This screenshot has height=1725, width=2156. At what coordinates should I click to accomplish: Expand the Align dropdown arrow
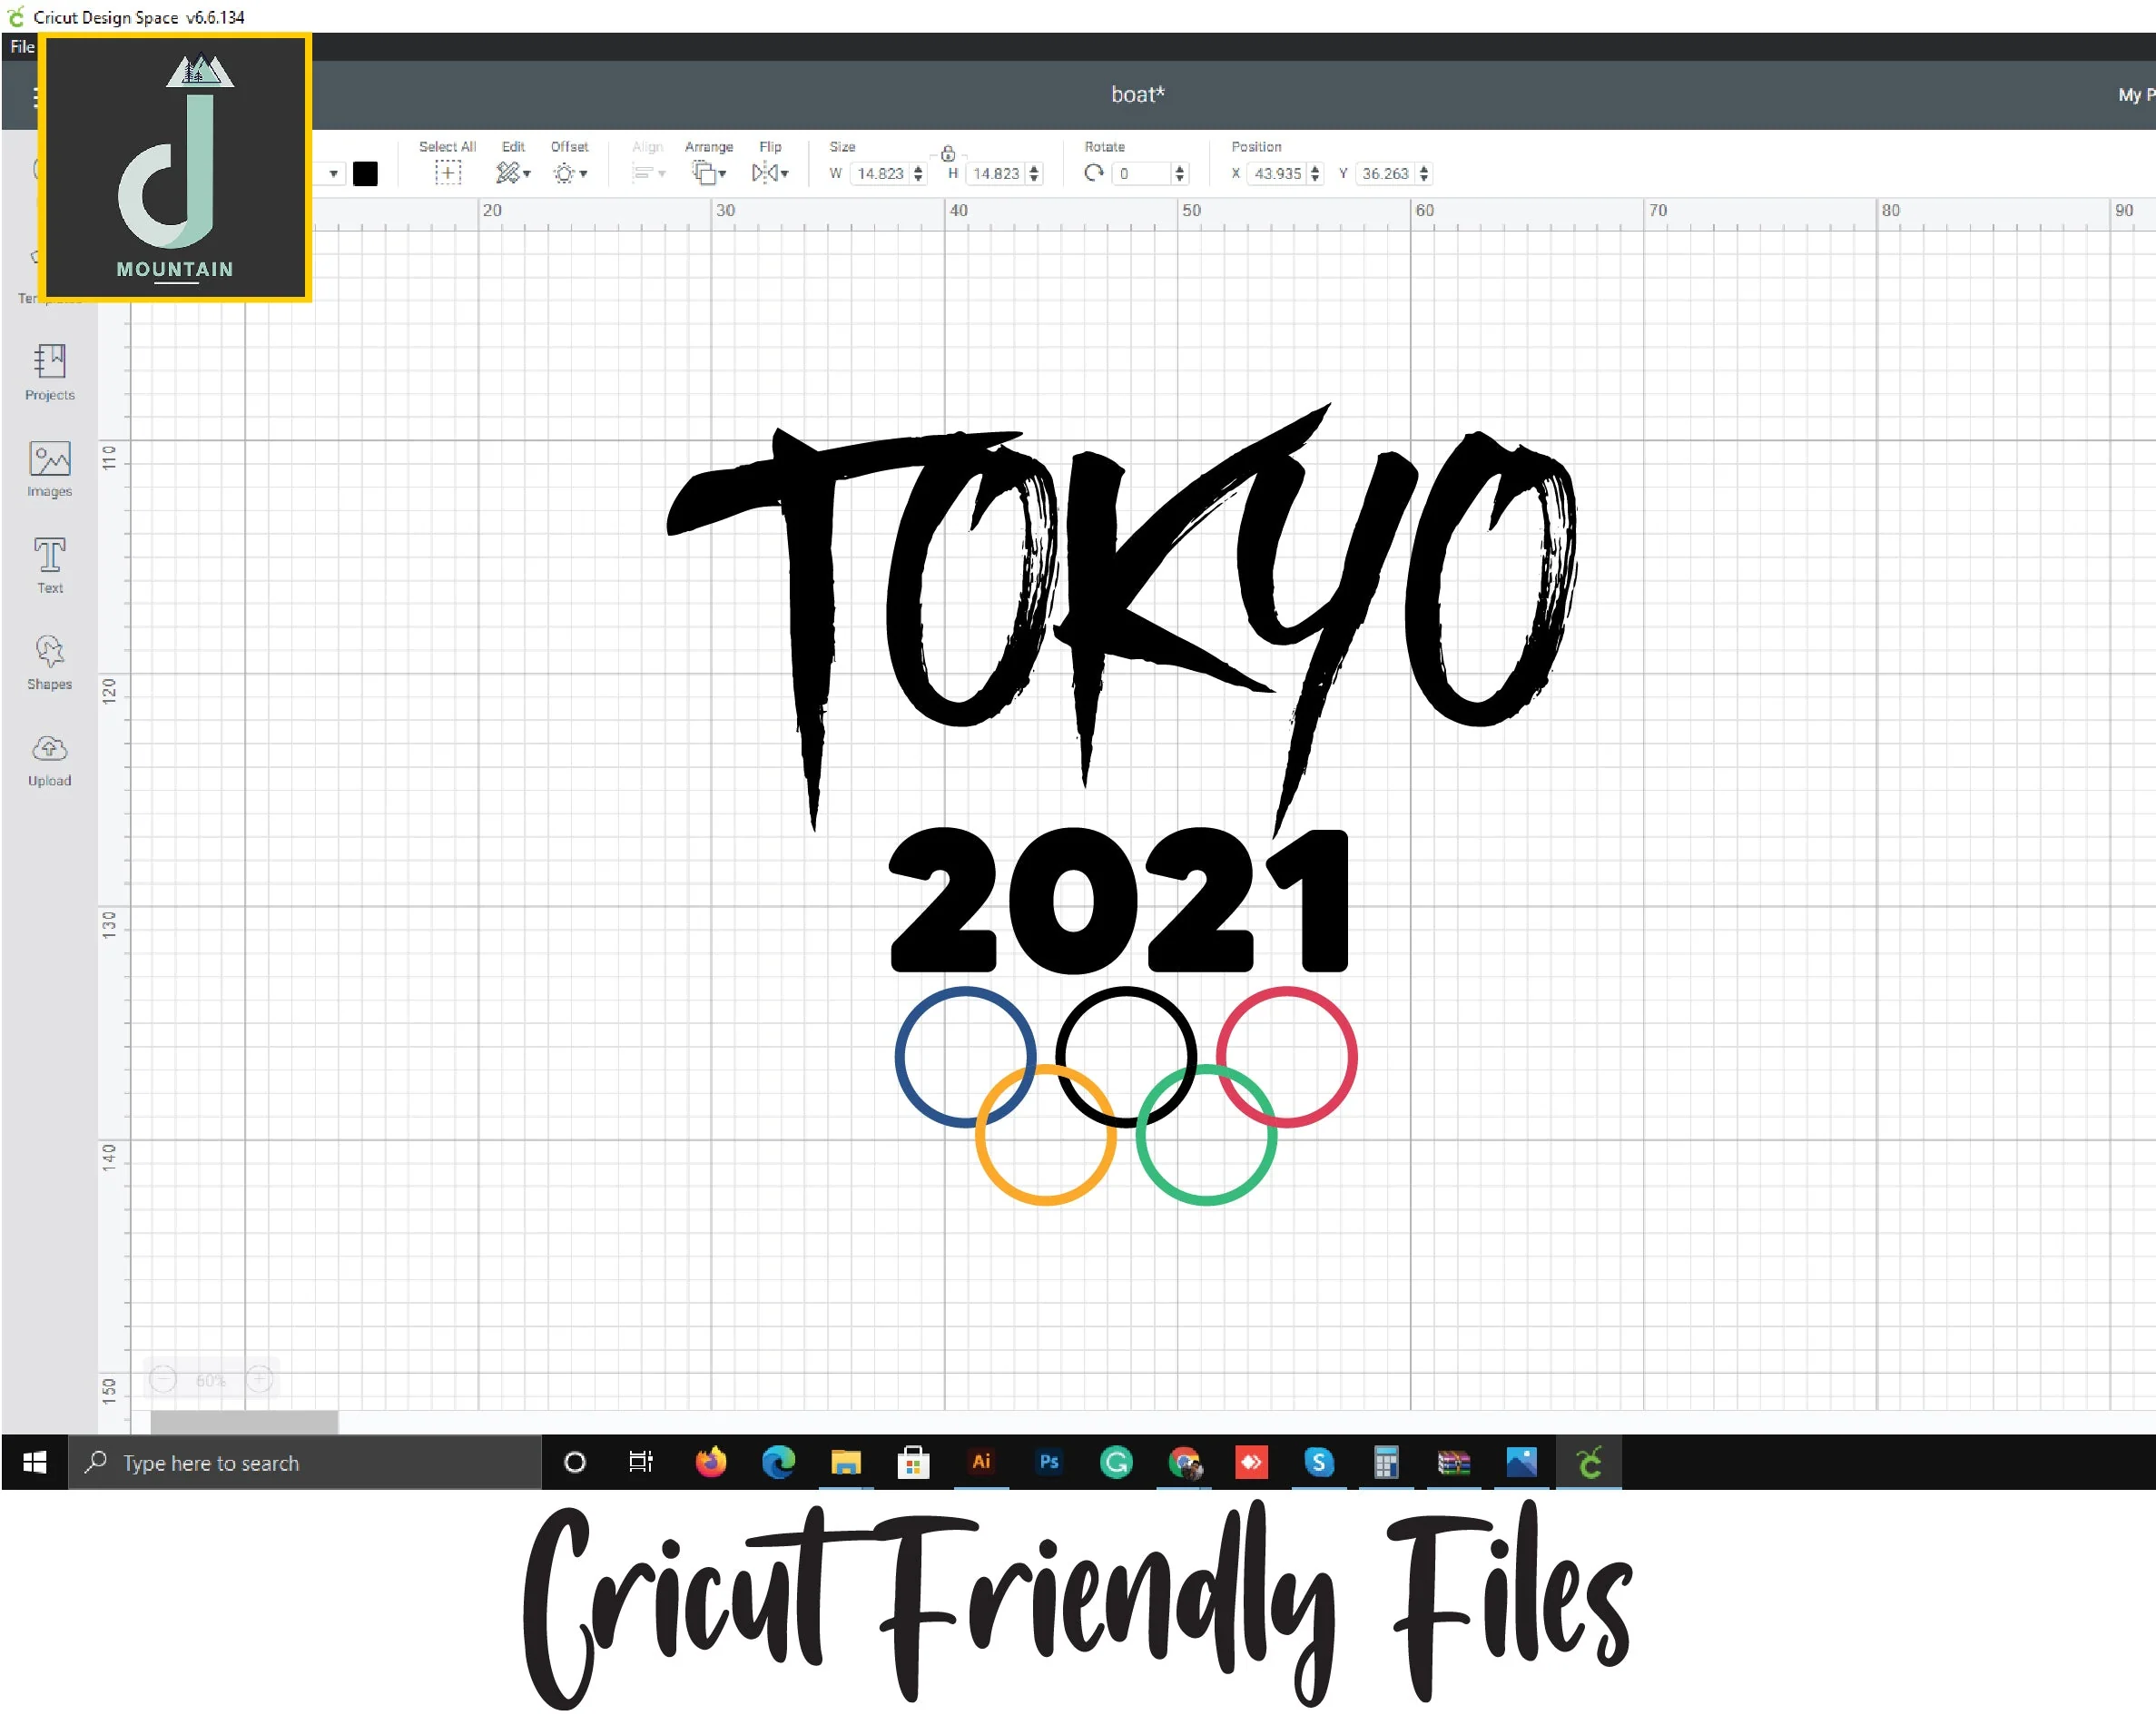coord(661,174)
